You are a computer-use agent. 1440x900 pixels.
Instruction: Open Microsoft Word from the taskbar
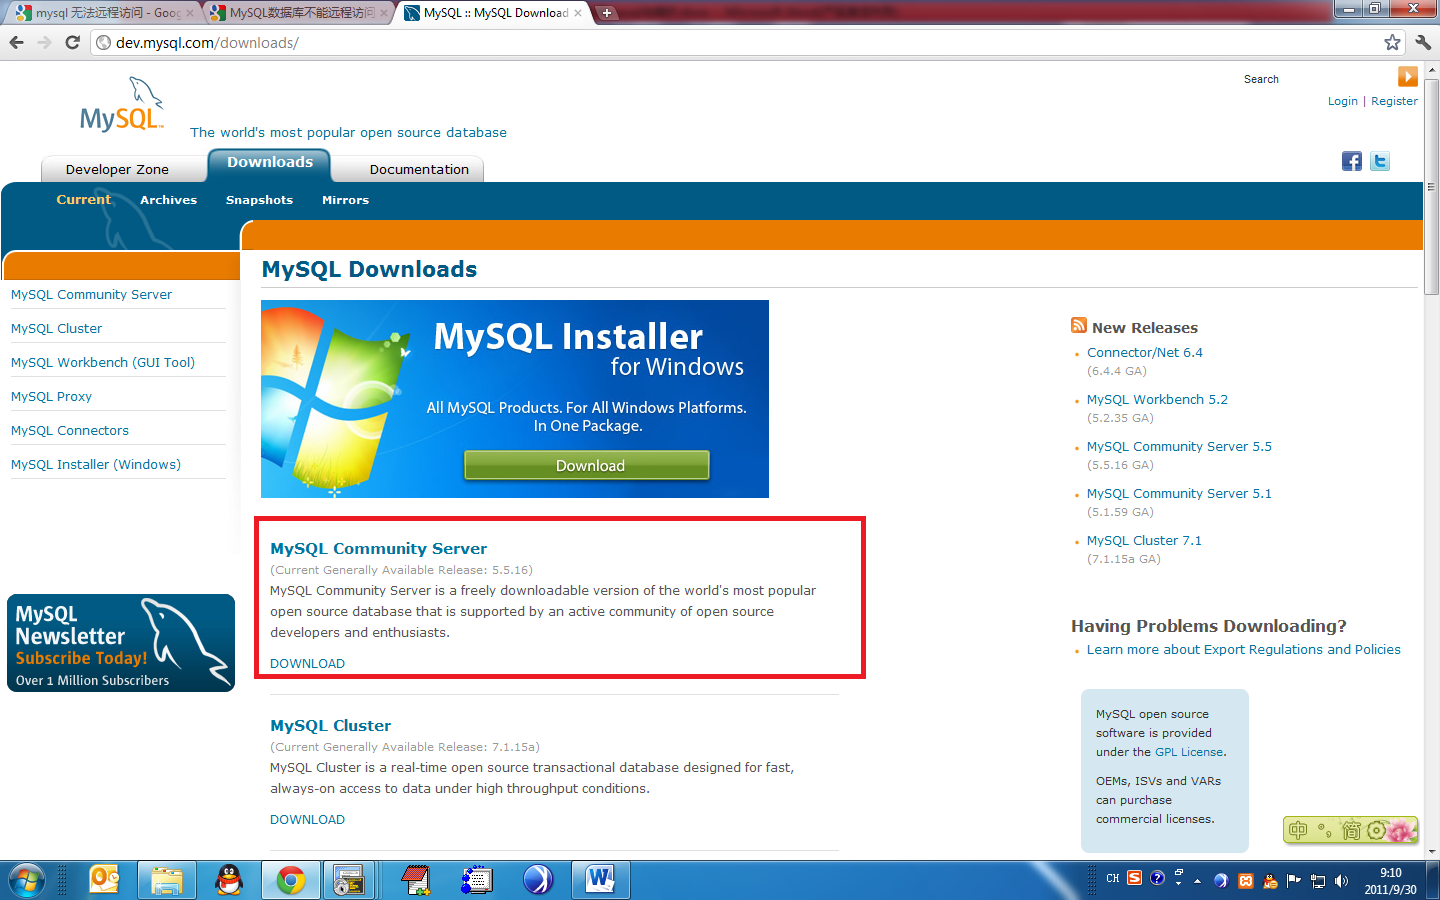coord(600,880)
